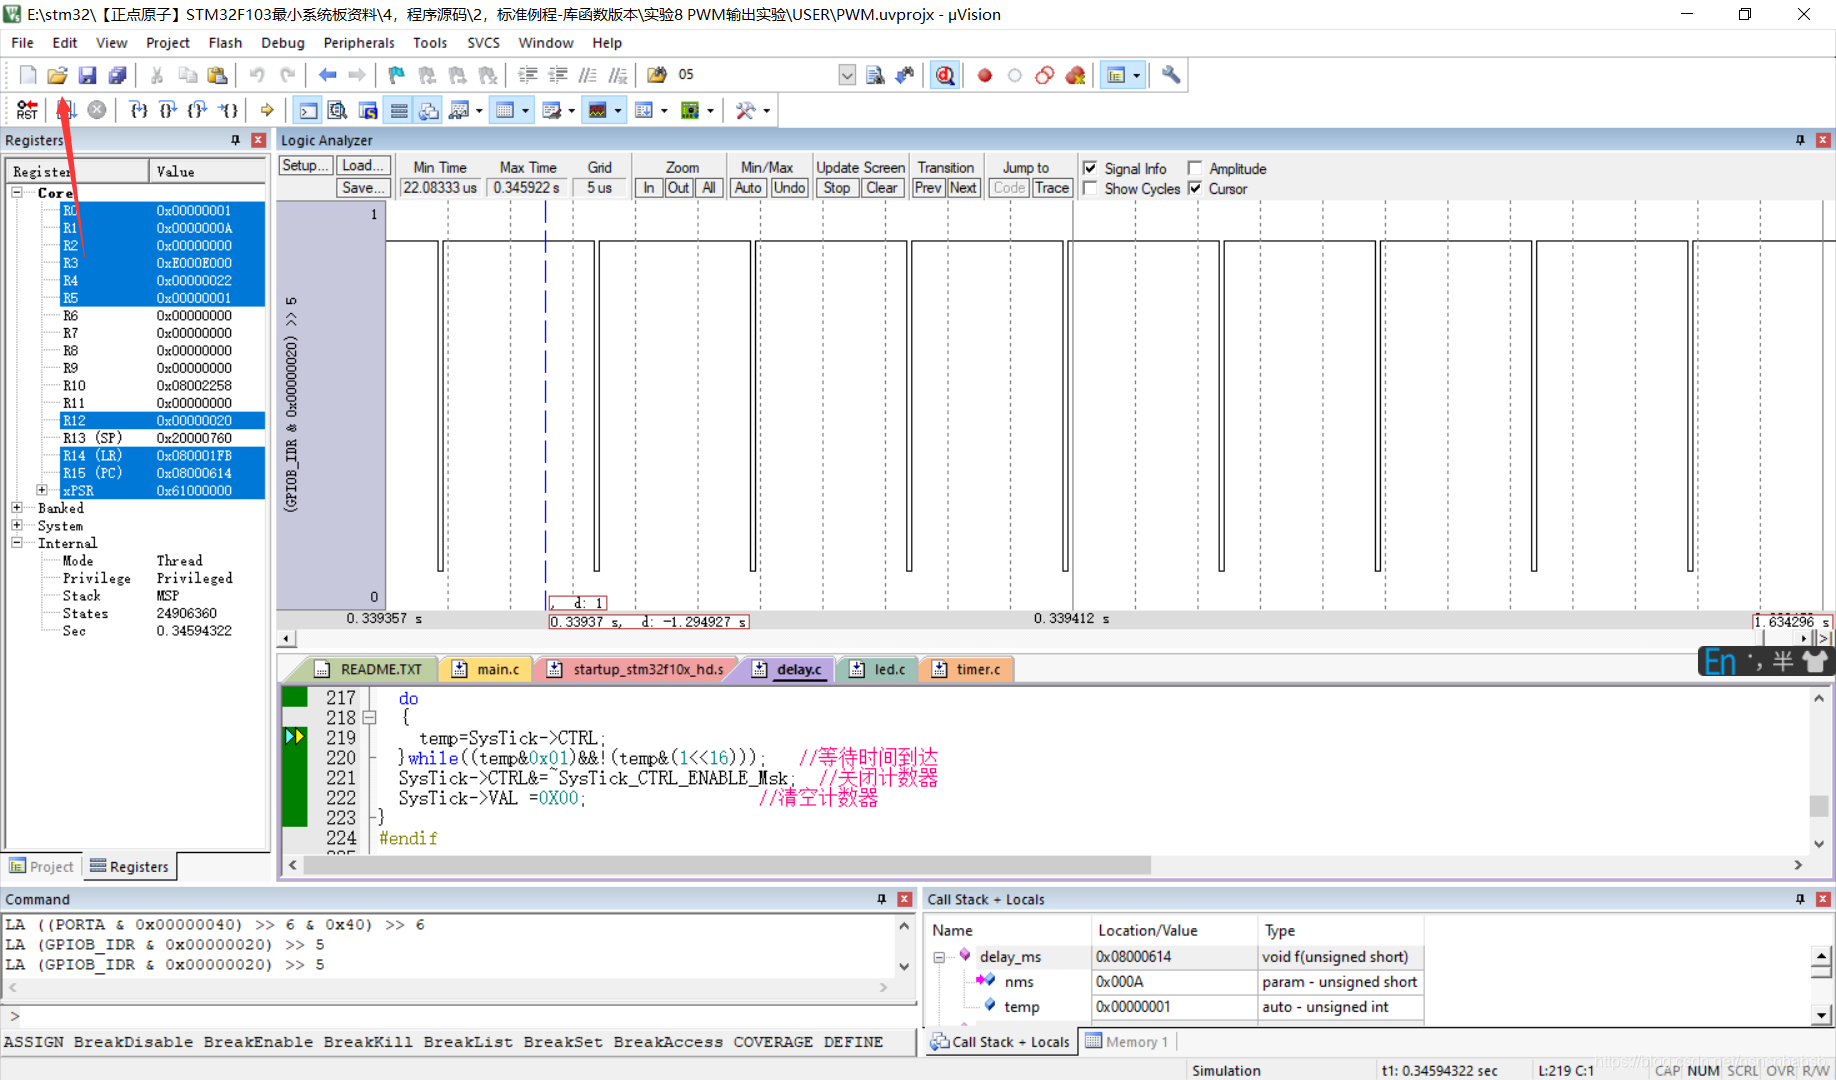Image resolution: width=1836 pixels, height=1080 pixels.
Task: Switch to the Project panel tab
Action: (41, 866)
